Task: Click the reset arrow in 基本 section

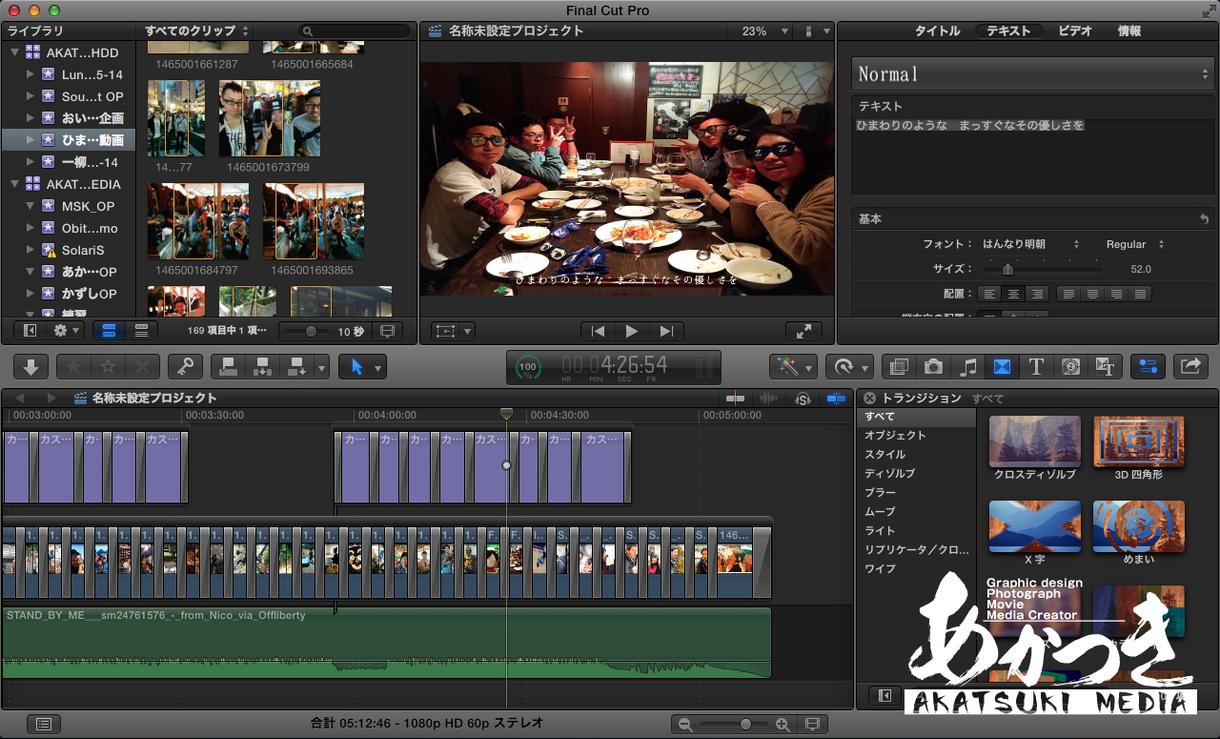Action: click(1204, 219)
